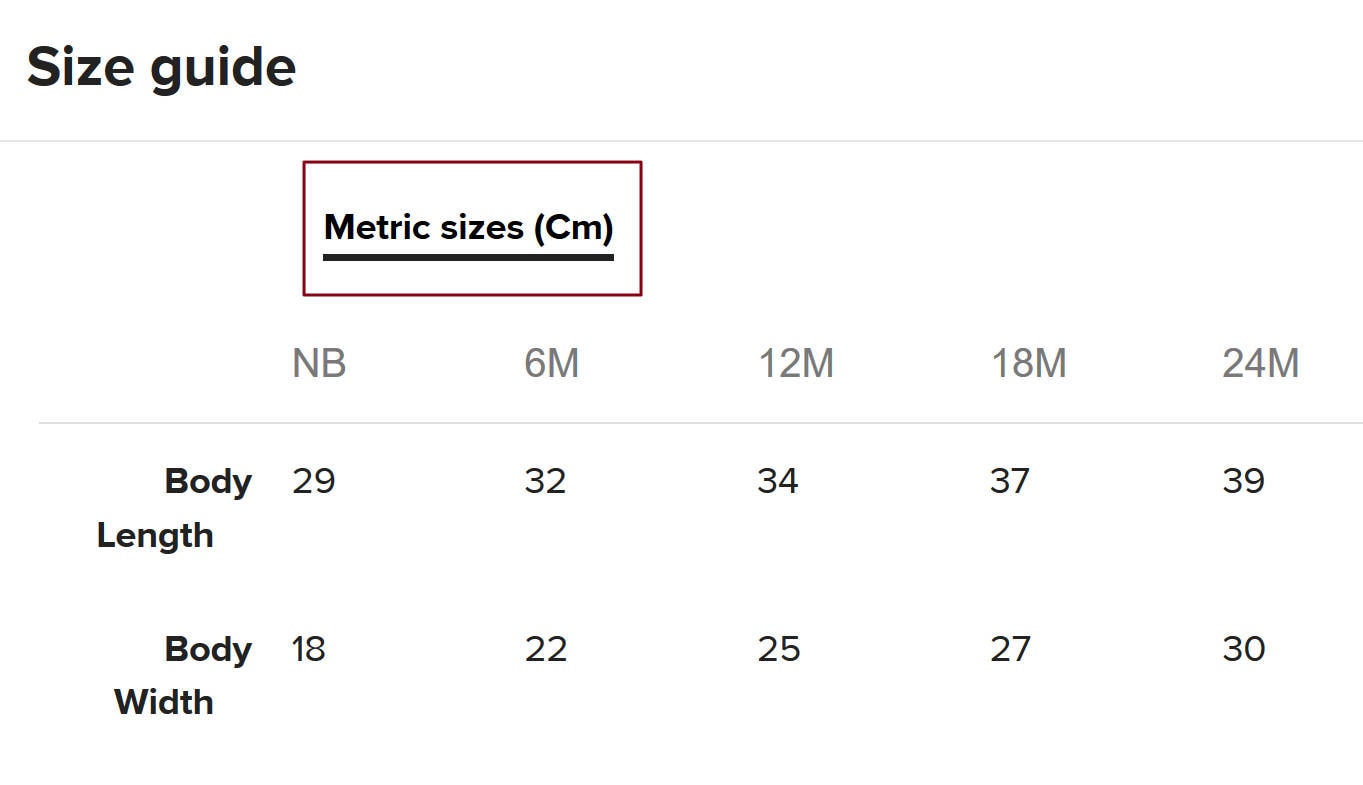This screenshot has width=1363, height=785.
Task: Select the Metric sizes (Cm) tab
Action: click(472, 228)
